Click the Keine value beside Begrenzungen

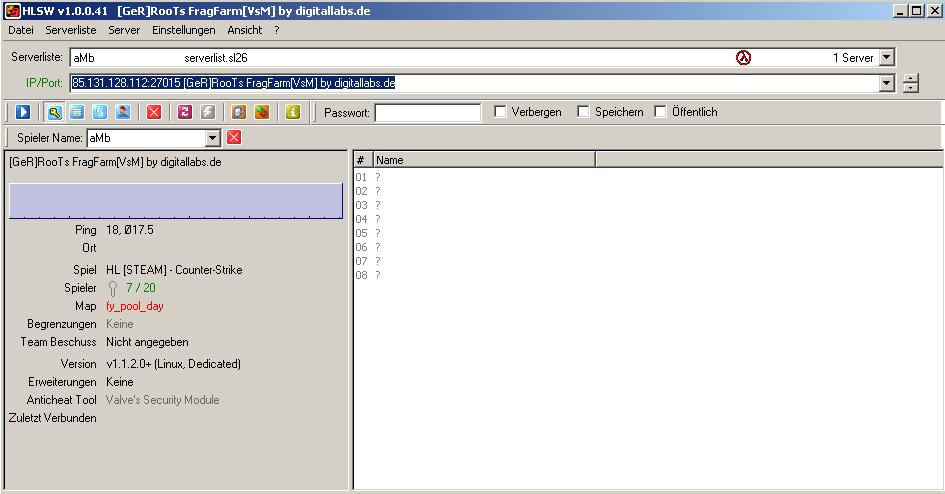(x=120, y=324)
